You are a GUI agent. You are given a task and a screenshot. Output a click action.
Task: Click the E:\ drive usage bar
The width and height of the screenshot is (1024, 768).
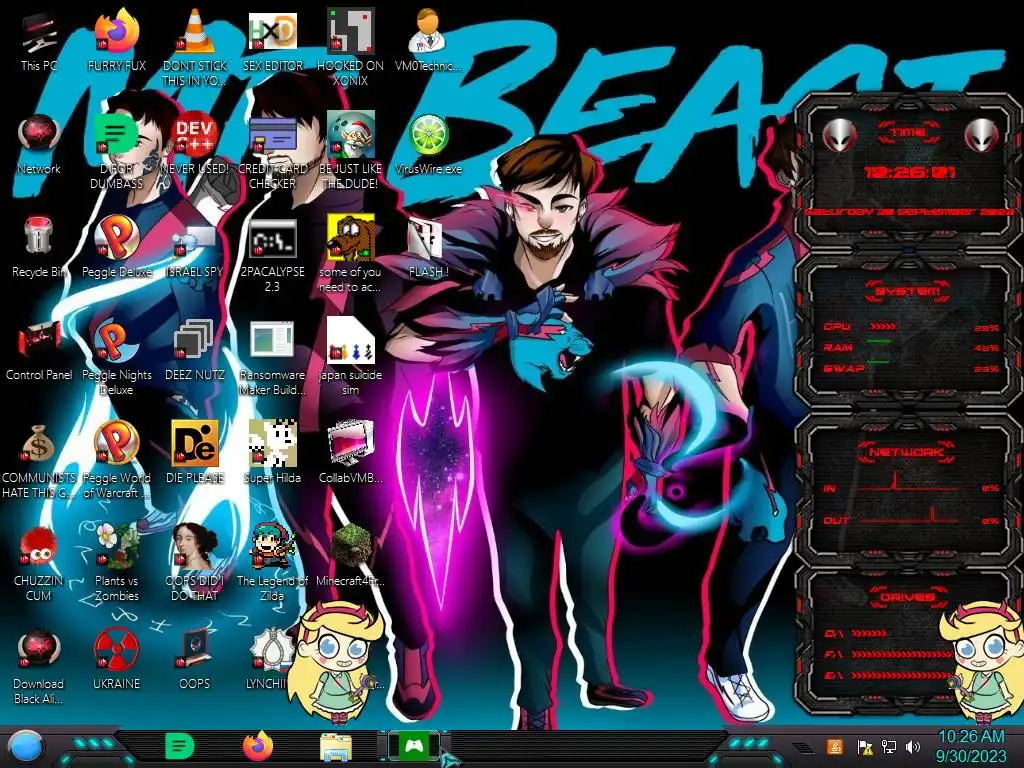[x=903, y=675]
